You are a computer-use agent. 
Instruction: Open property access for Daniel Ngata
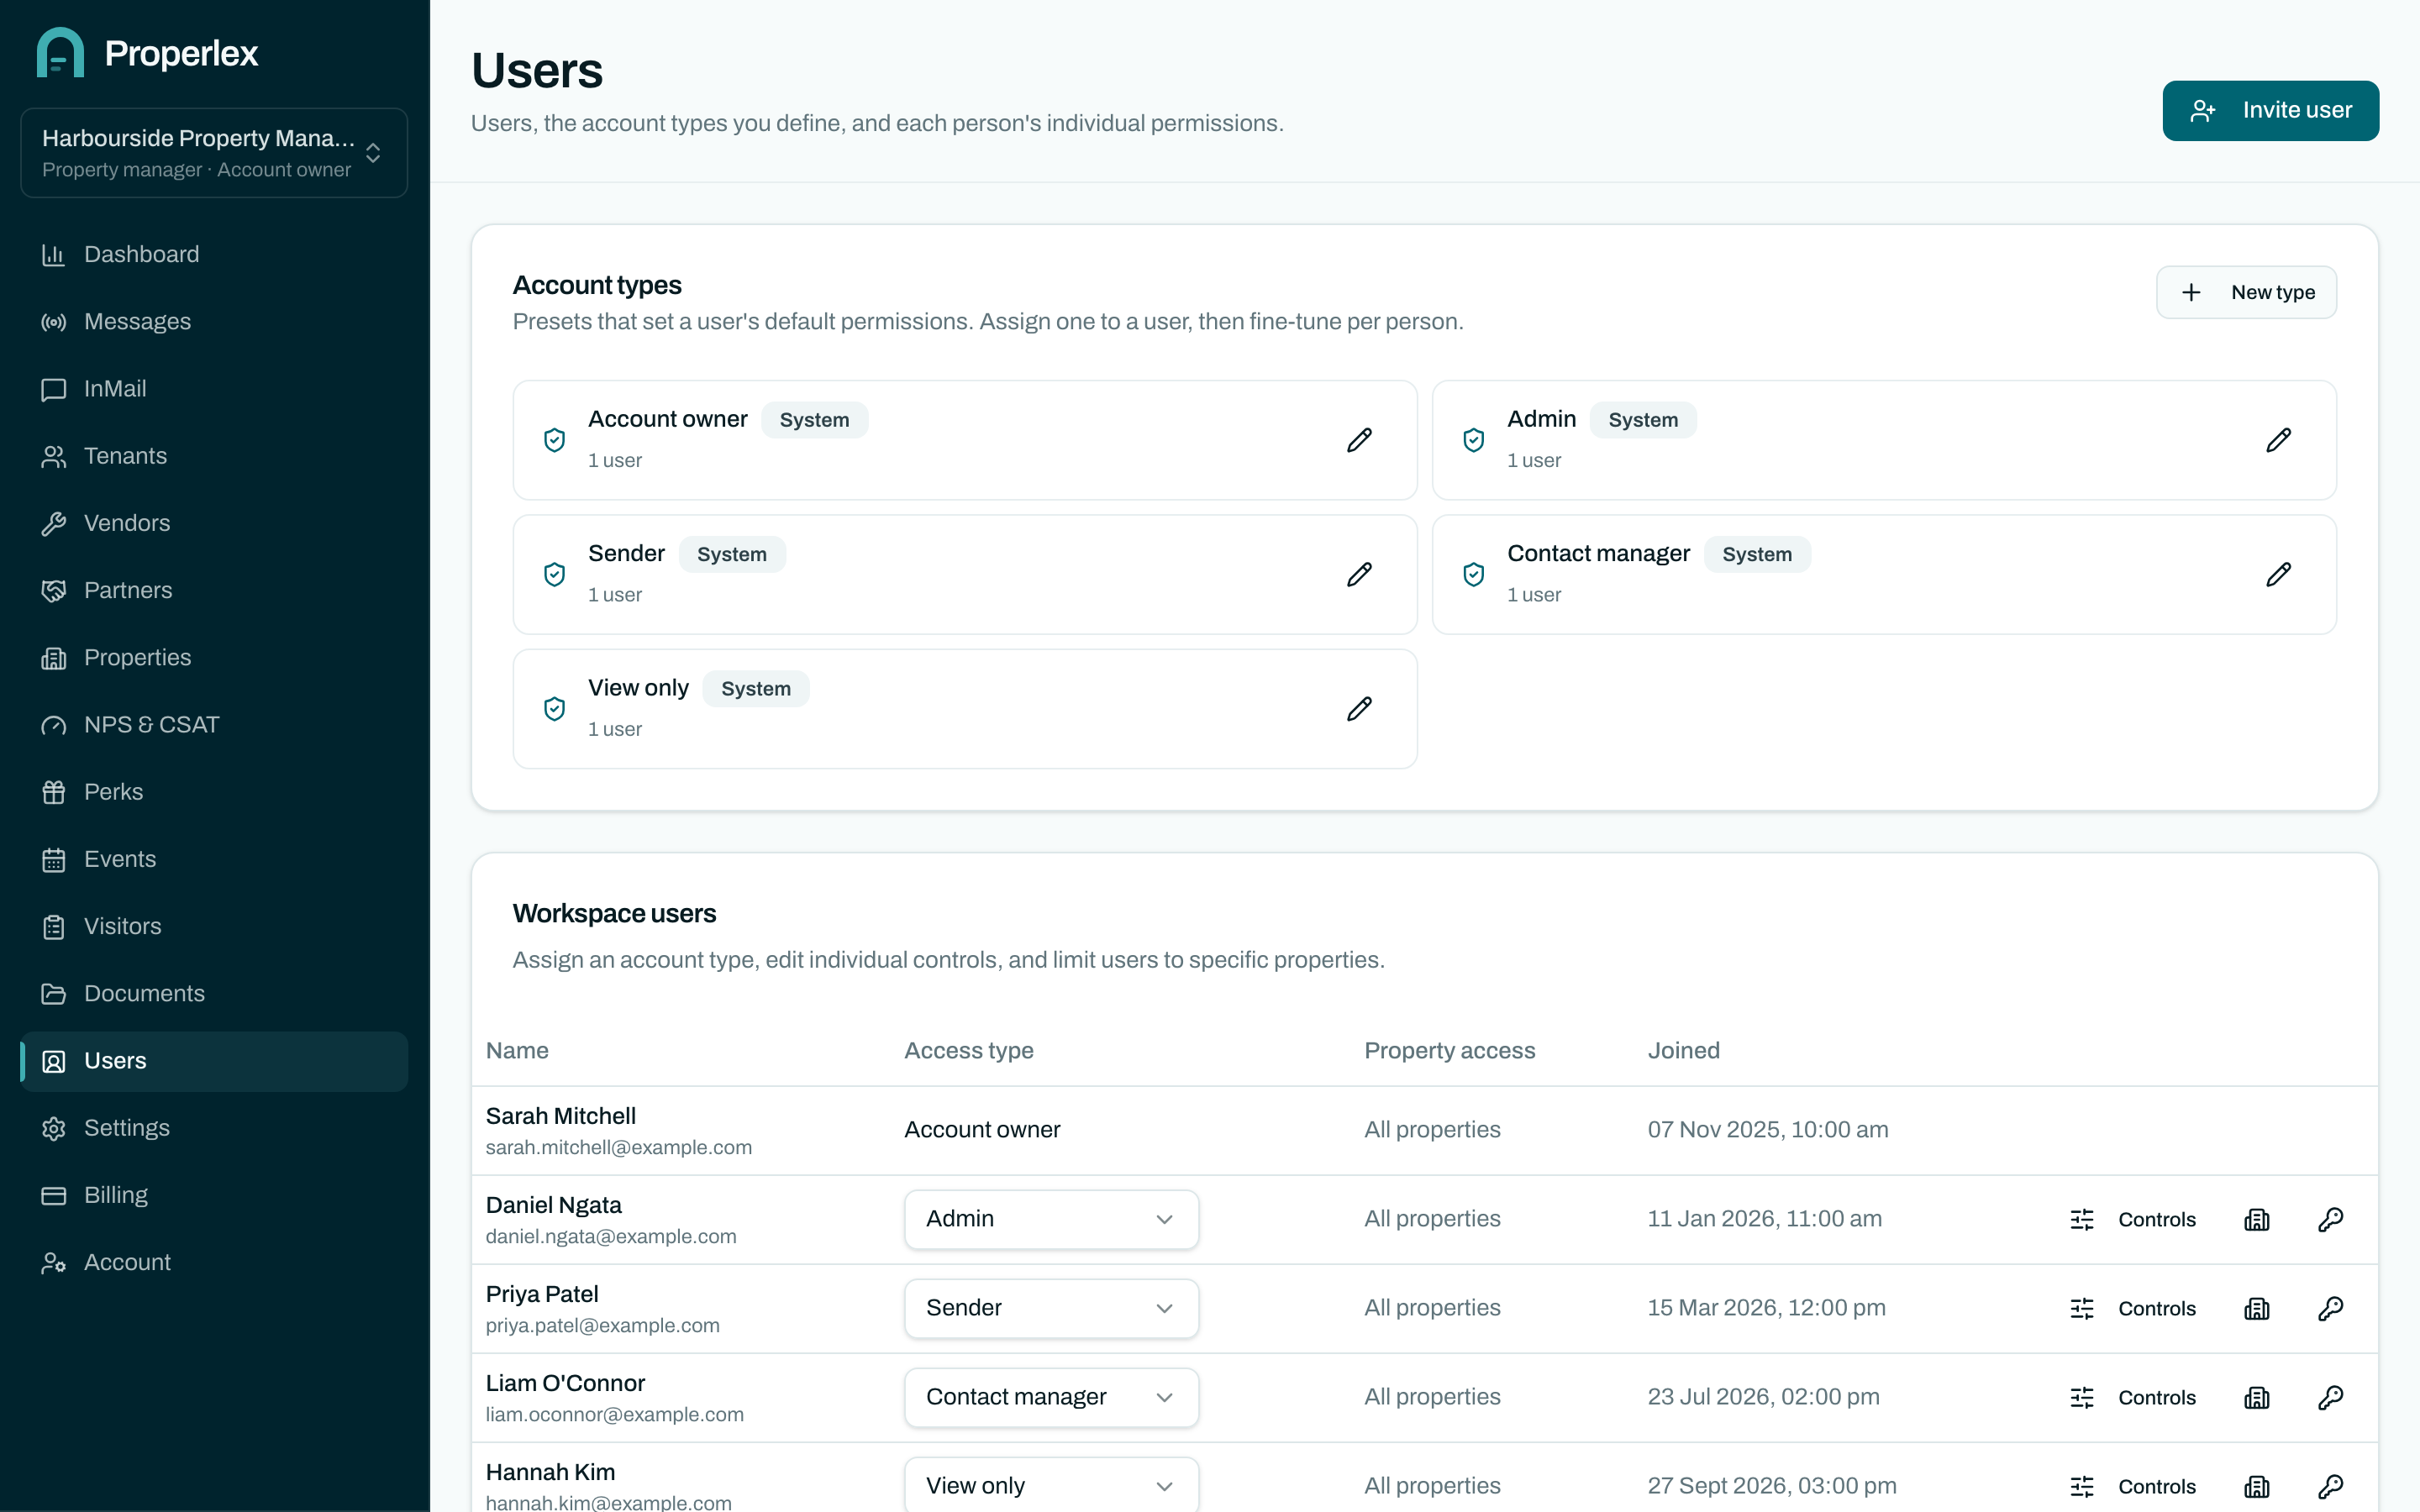tap(2257, 1219)
